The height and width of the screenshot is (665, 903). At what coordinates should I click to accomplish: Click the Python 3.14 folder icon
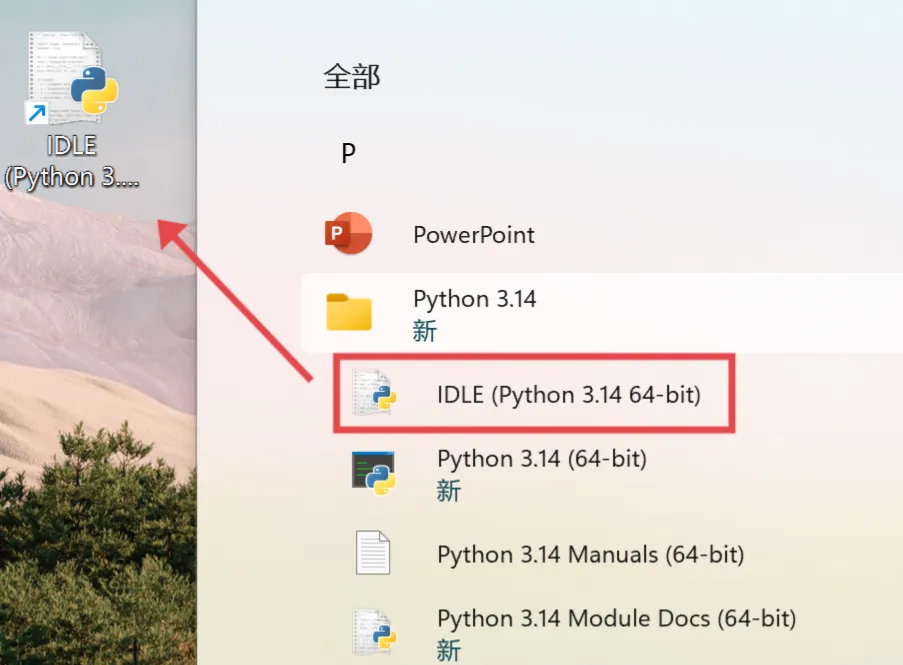(x=348, y=311)
